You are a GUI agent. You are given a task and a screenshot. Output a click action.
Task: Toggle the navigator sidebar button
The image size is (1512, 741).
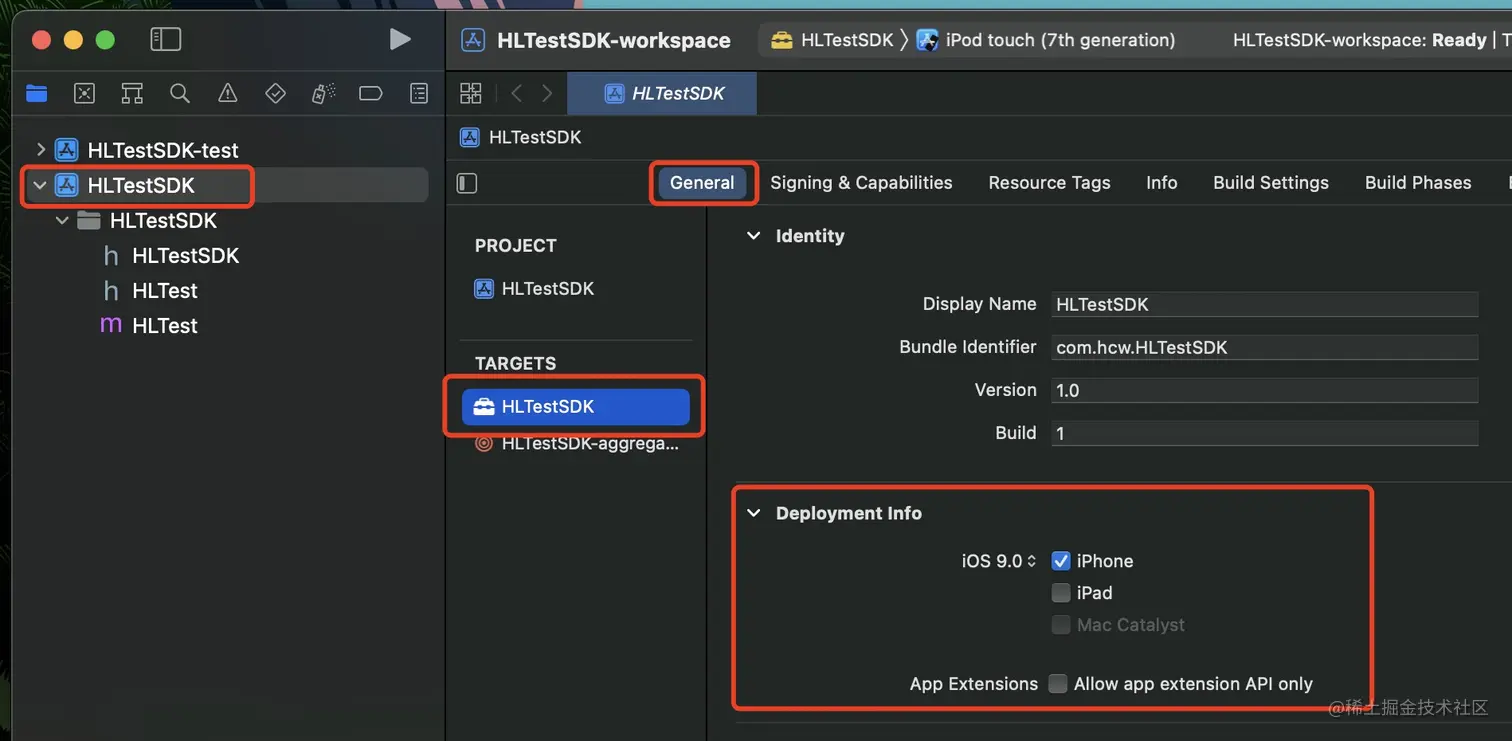[165, 39]
